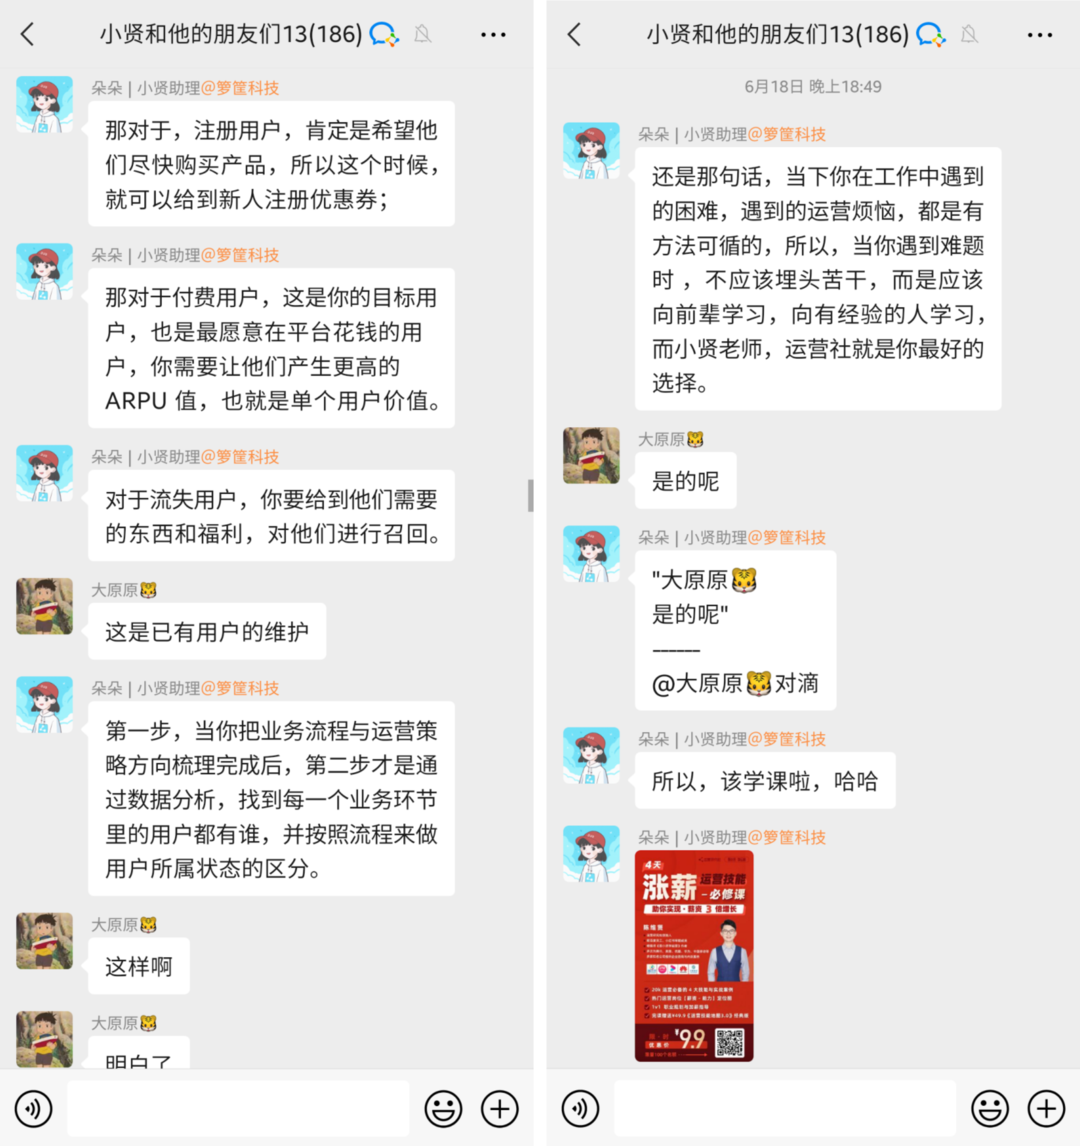Tap voice input icon in left chat

click(34, 1109)
